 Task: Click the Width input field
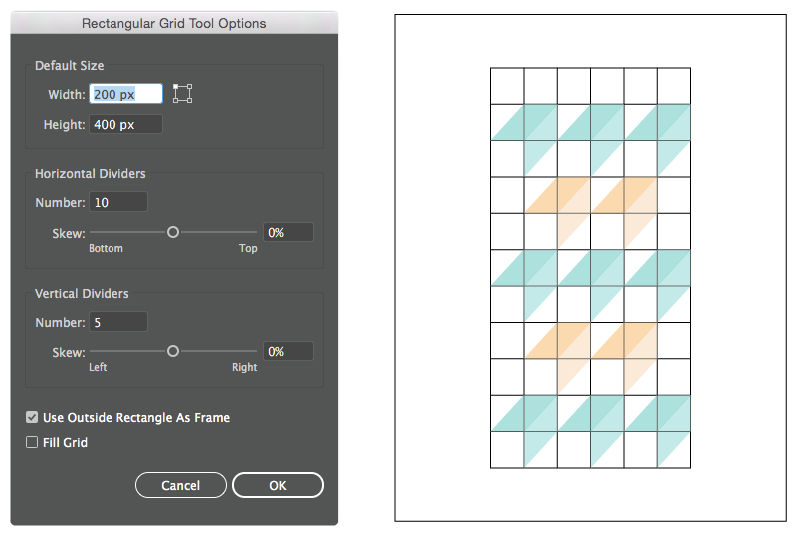pos(126,94)
